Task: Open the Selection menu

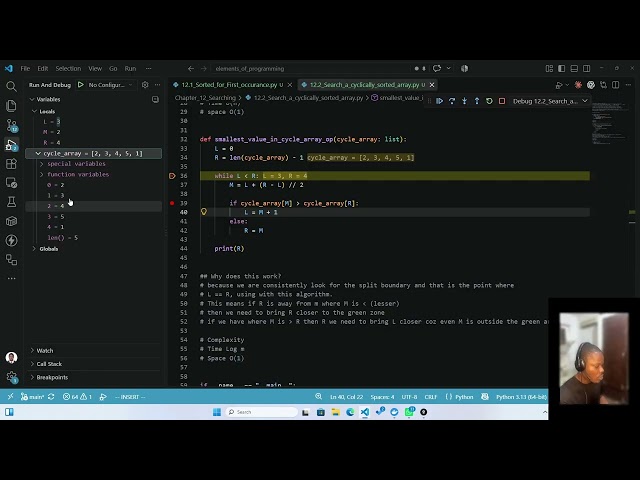Action: (x=68, y=69)
